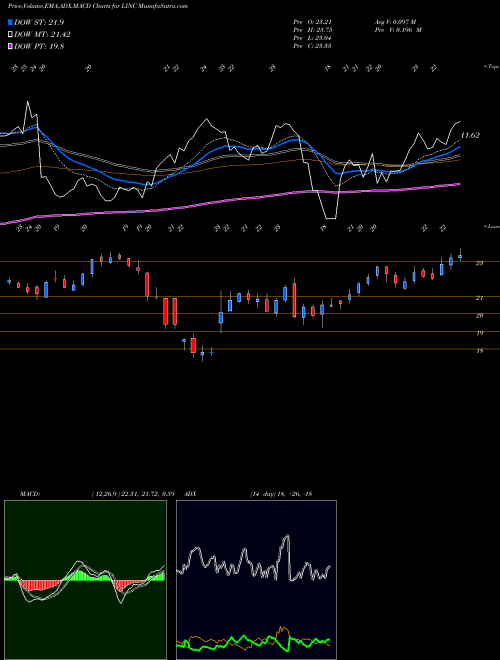500x660 pixels.
Task: Click the 19 price axis label
Action: coord(479,333)
